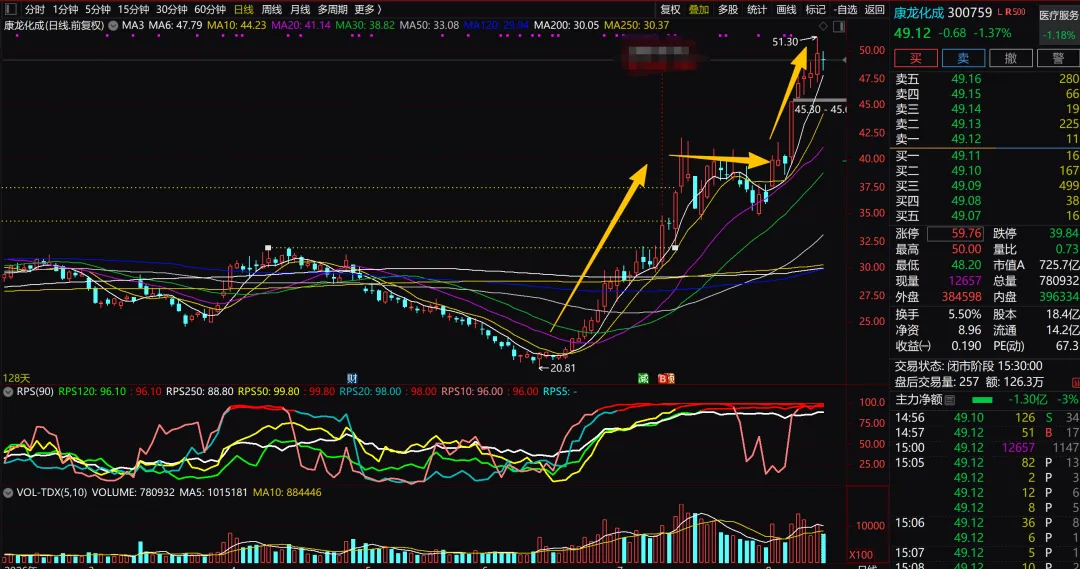Open the 医疗服务 sector box
The height and width of the screenshot is (569, 1080).
pos(1059,25)
